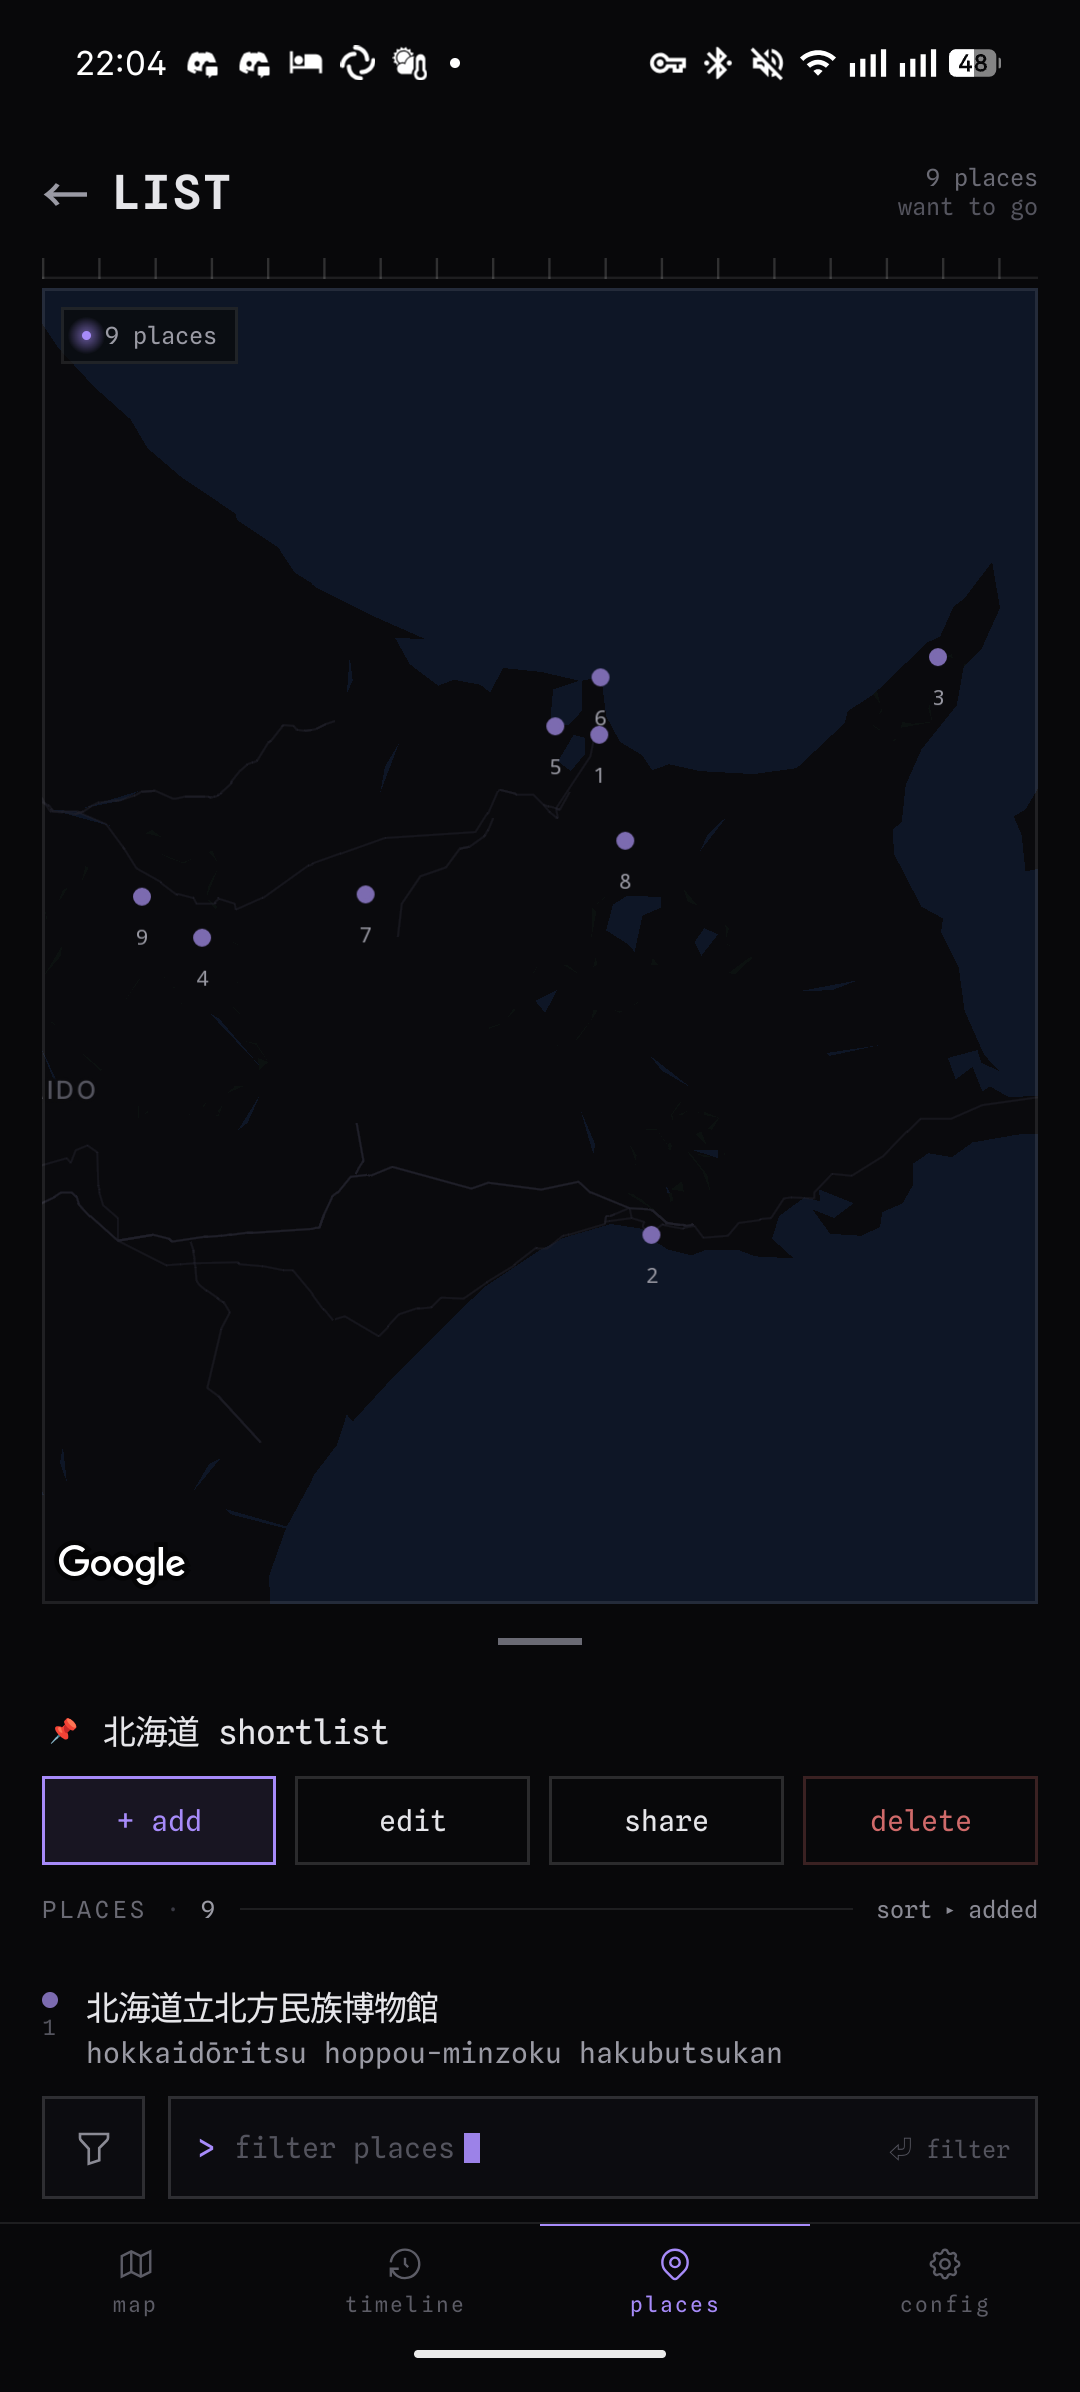The height and width of the screenshot is (2392, 1080).
Task: Tap map marker 2 on the south coast
Action: [x=651, y=1235]
